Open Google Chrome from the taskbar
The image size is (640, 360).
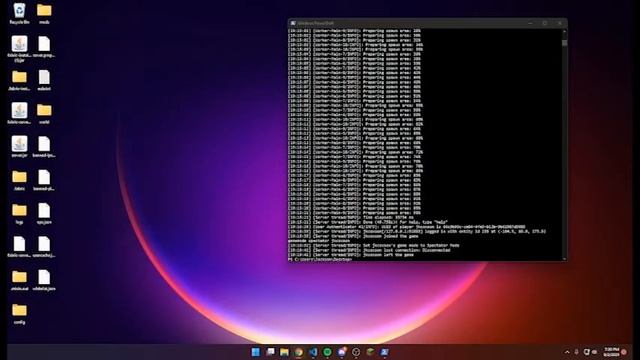299,352
